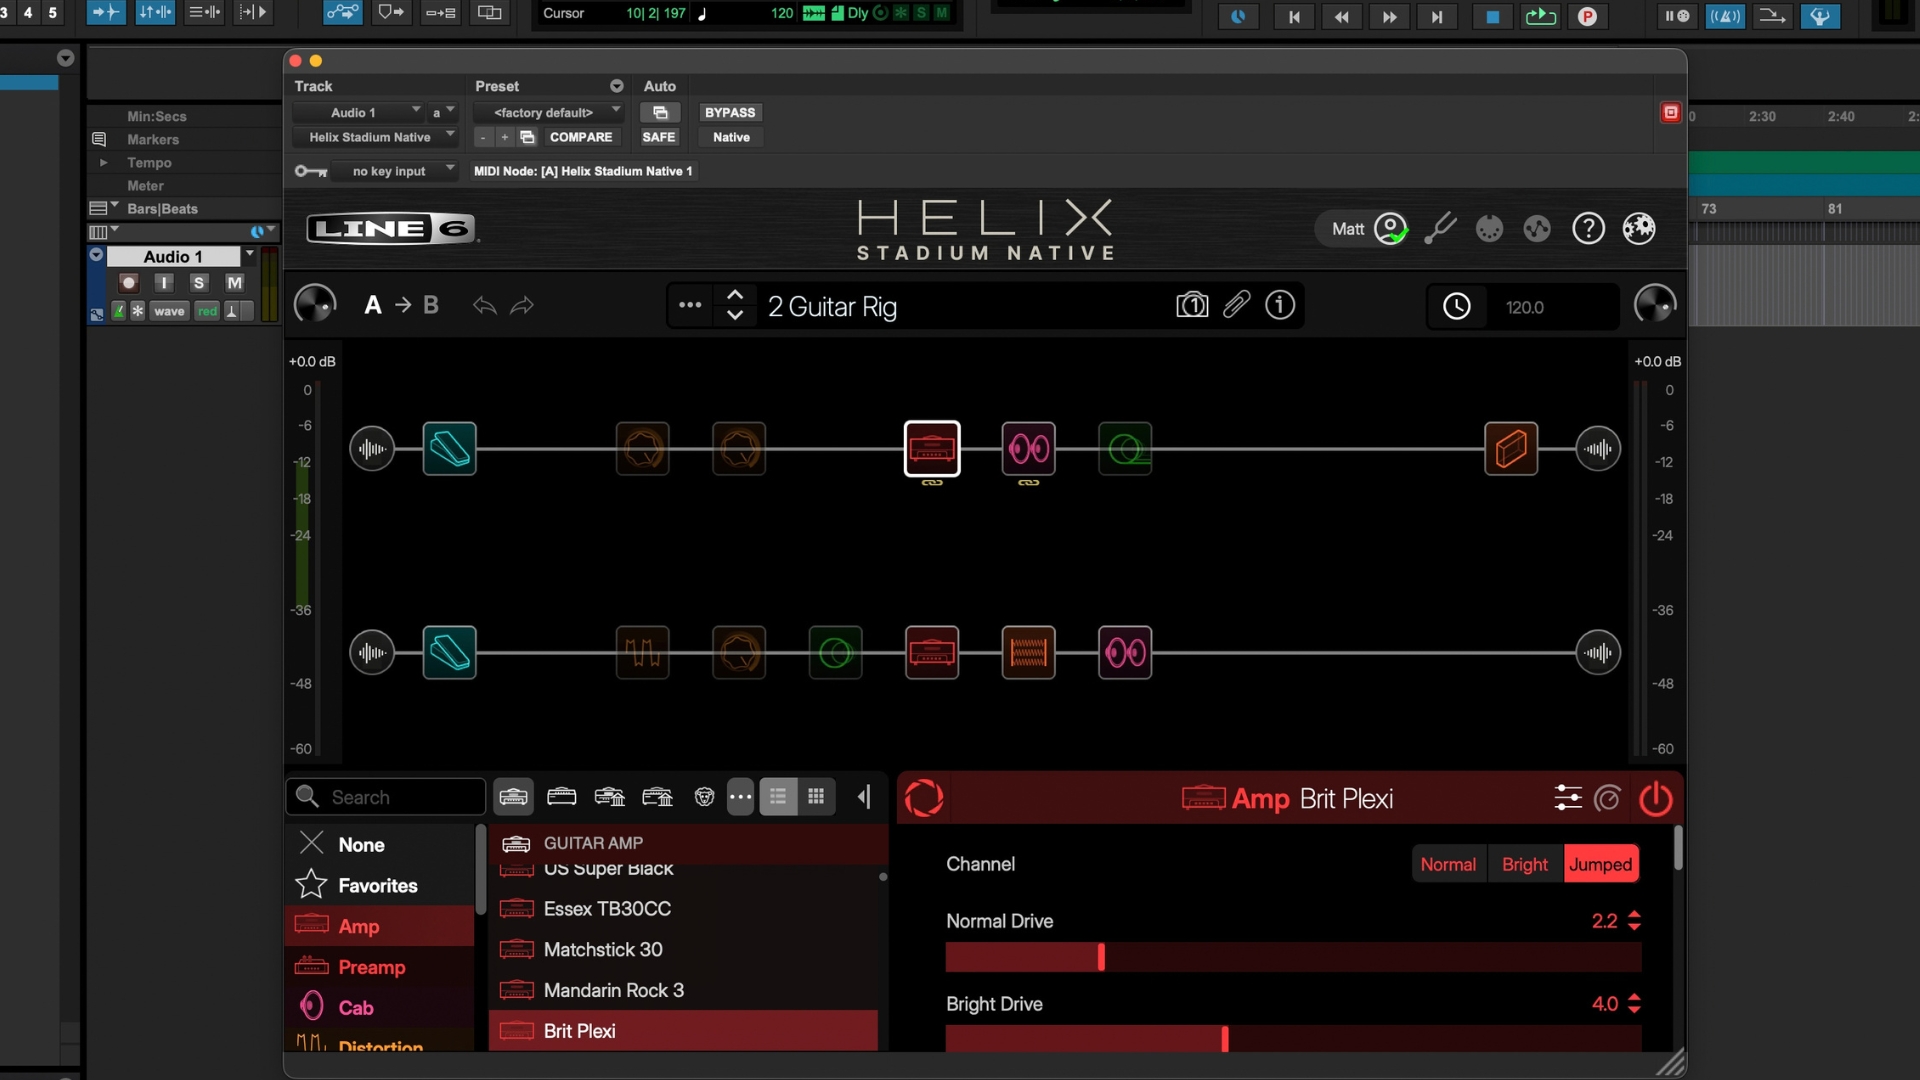Open the snapshot camera icon
Image resolution: width=1920 pixels, height=1080 pixels.
(1192, 305)
